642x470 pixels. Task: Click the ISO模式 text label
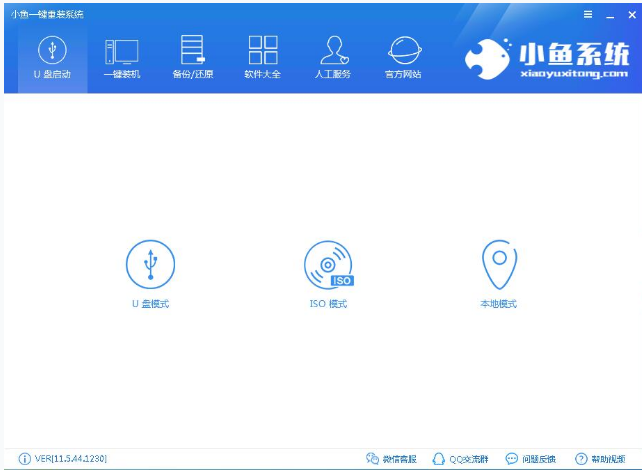[328, 304]
